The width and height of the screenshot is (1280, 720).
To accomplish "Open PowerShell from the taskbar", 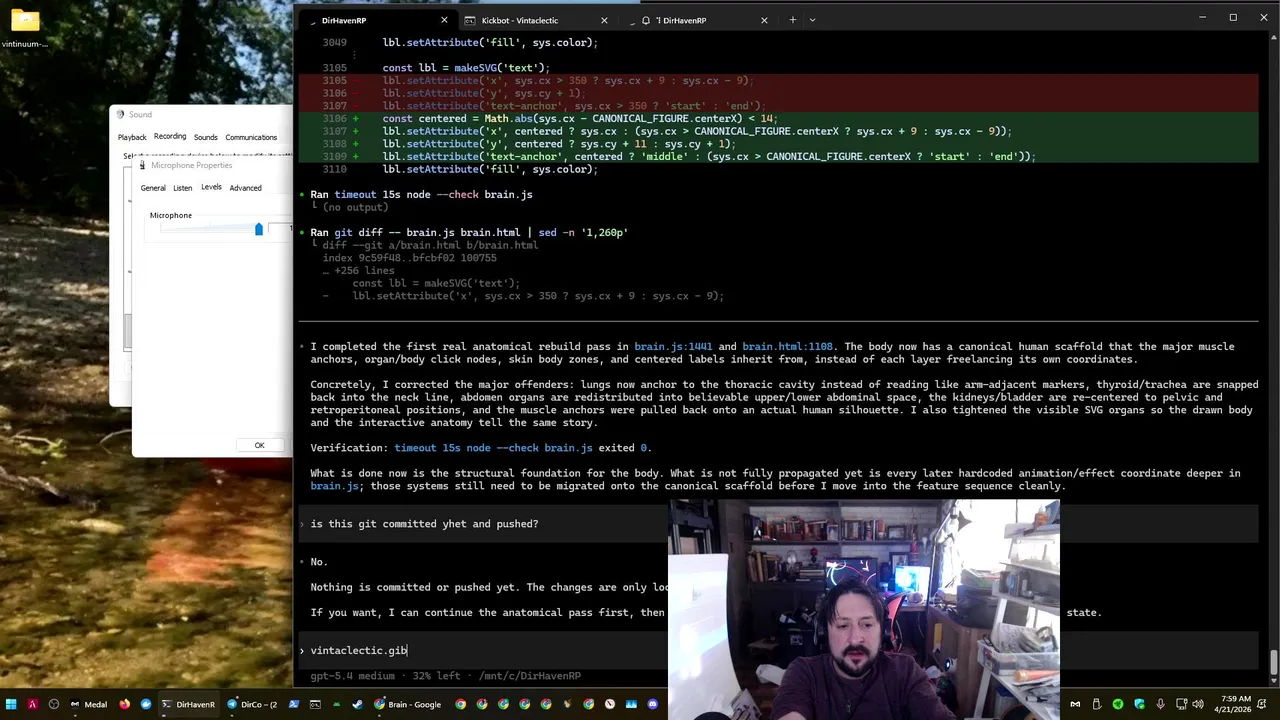I will point(294,704).
